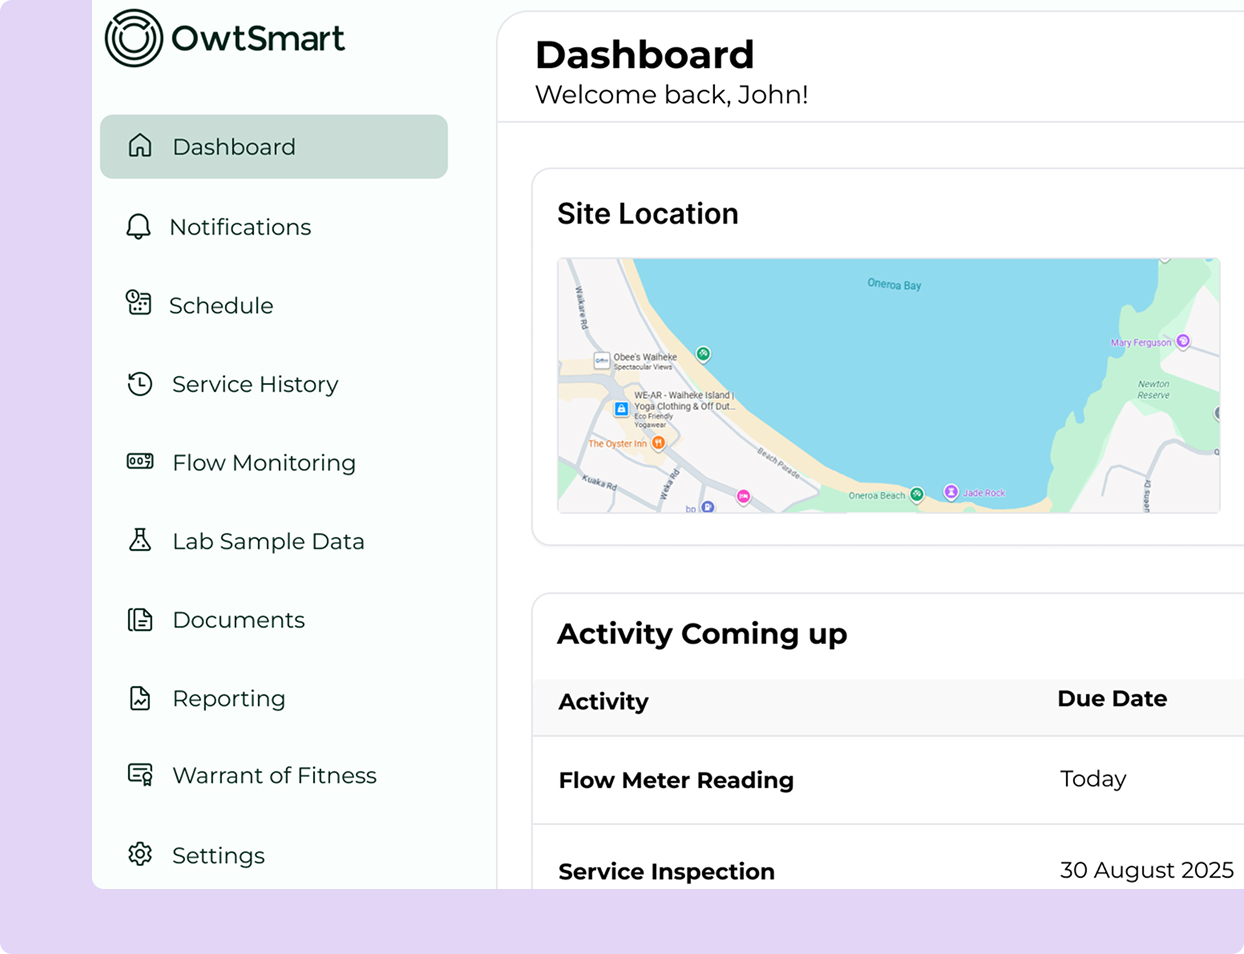Go to the Schedule section
Viewport: 1244px width, 954px height.
click(x=222, y=305)
